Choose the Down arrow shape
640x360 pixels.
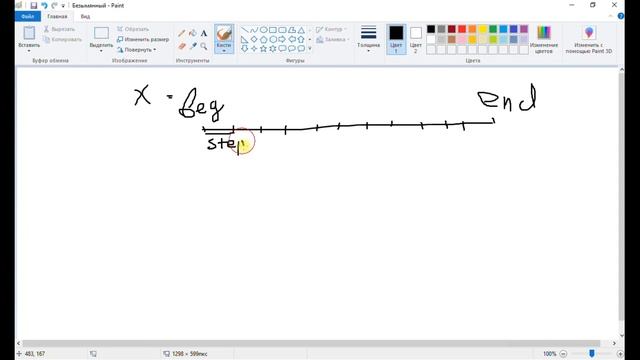[244, 49]
